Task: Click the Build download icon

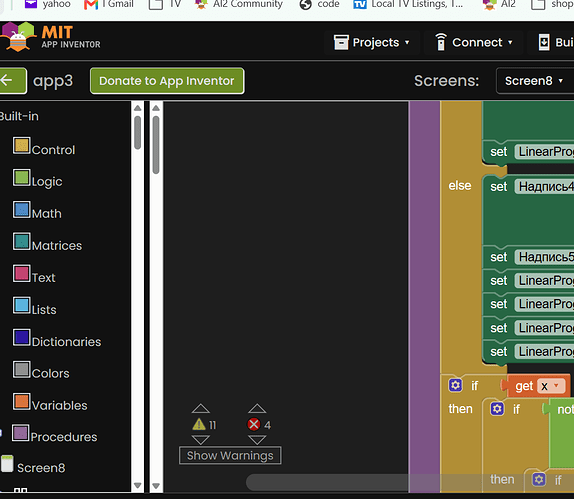Action: 544,42
